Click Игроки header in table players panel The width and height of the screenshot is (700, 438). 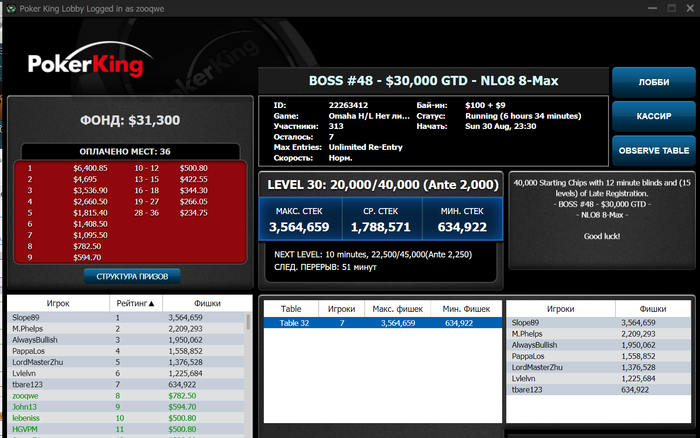560,309
